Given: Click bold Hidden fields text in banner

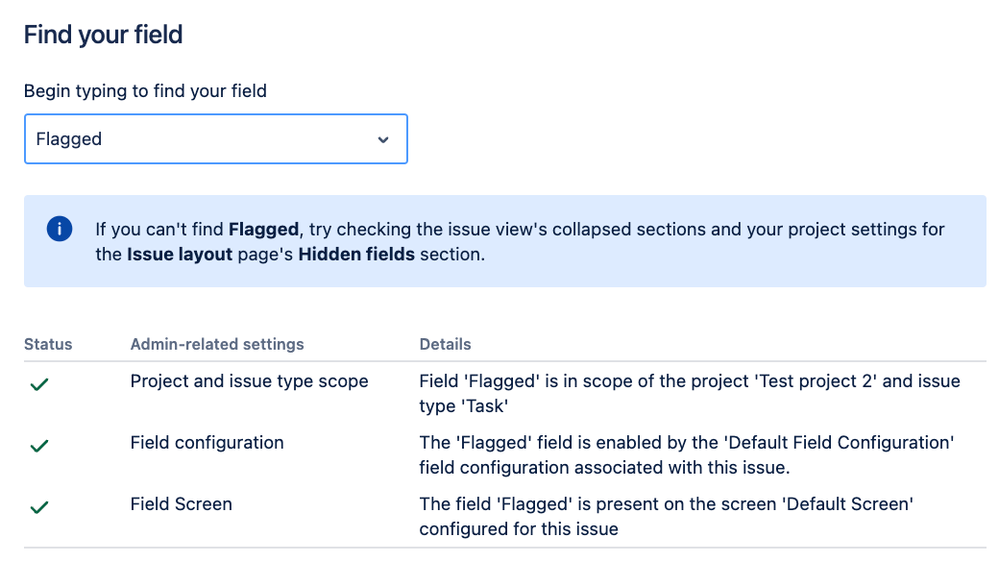Looking at the screenshot, I should pos(356,254).
